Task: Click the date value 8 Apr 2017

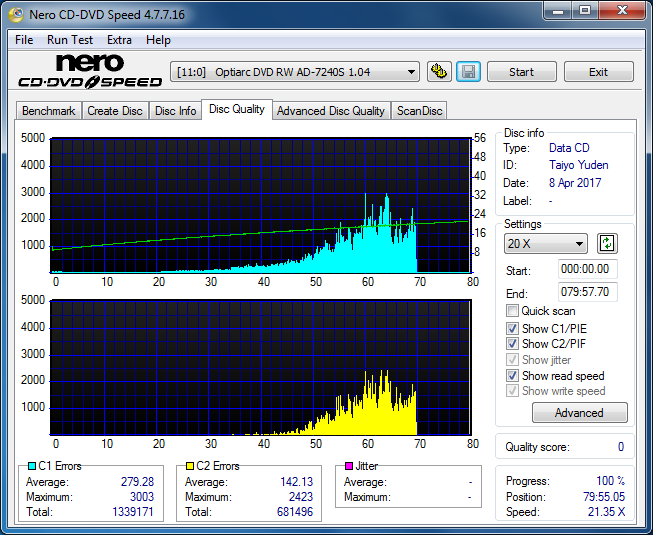Action: tap(575, 183)
